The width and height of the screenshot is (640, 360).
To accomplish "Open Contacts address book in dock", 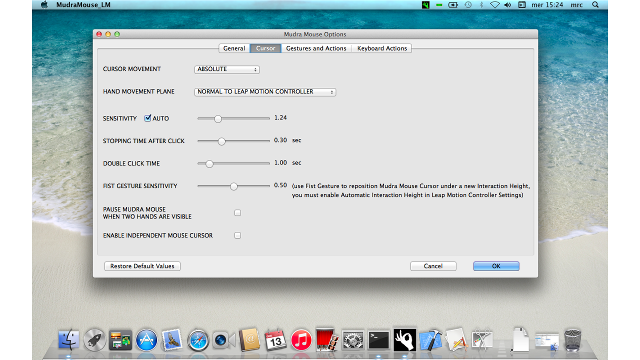I will pos(249,340).
